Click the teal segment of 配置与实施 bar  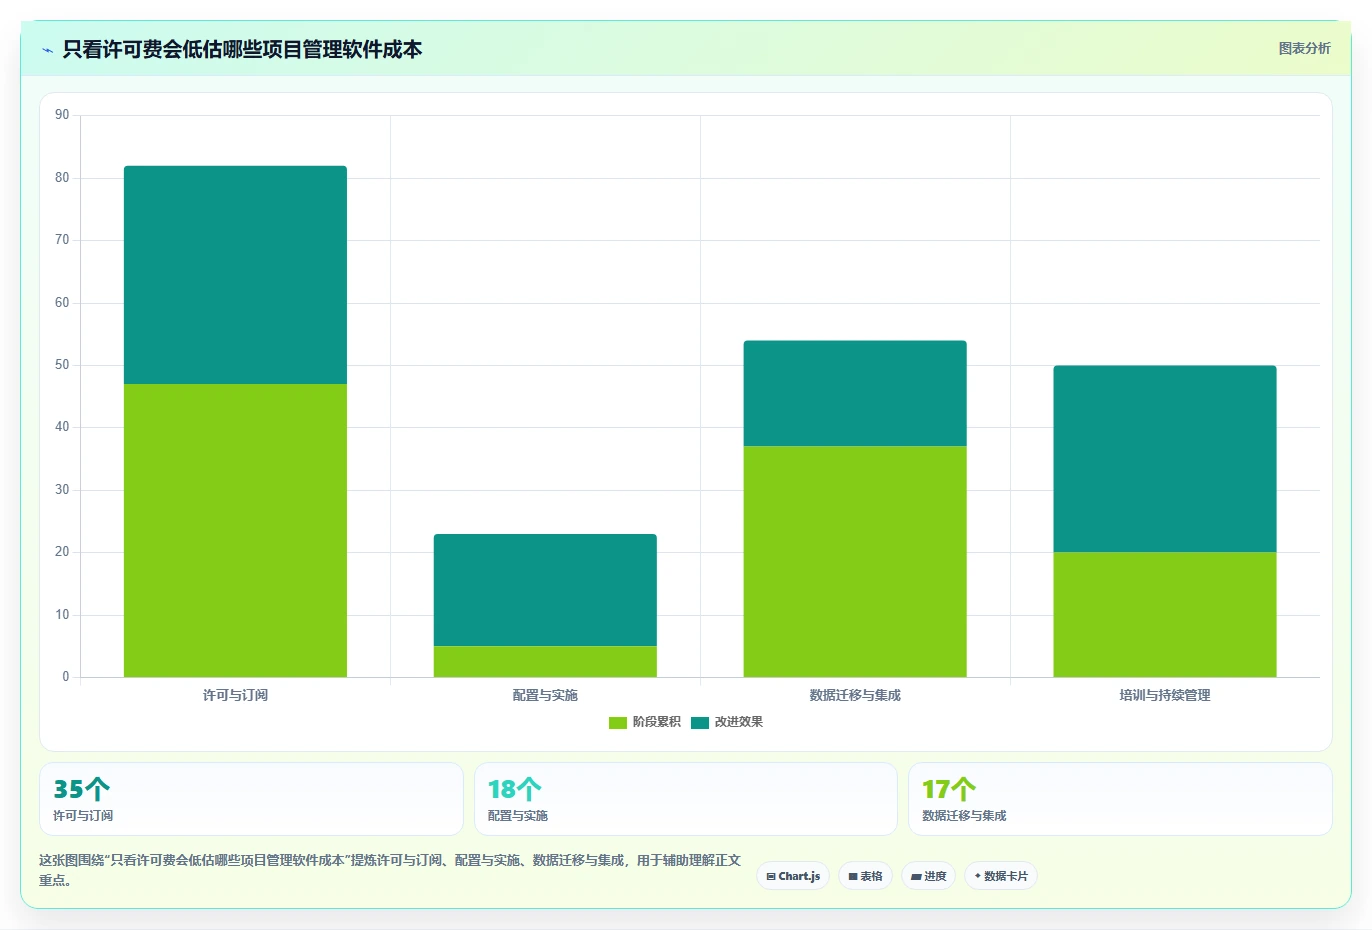[545, 590]
